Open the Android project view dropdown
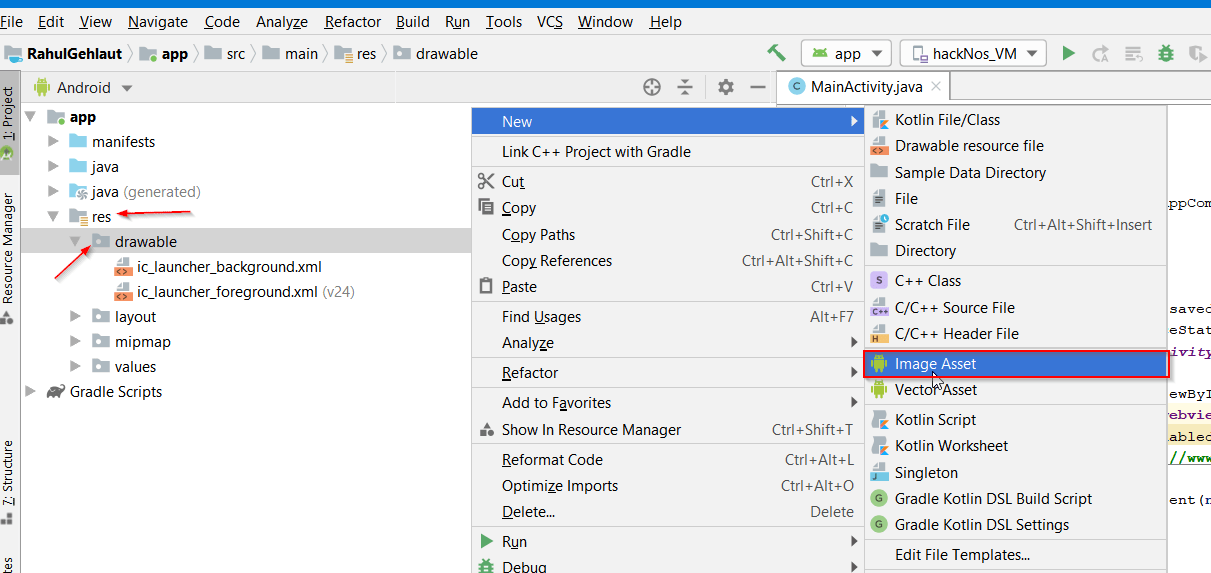1211x573 pixels. 84,88
